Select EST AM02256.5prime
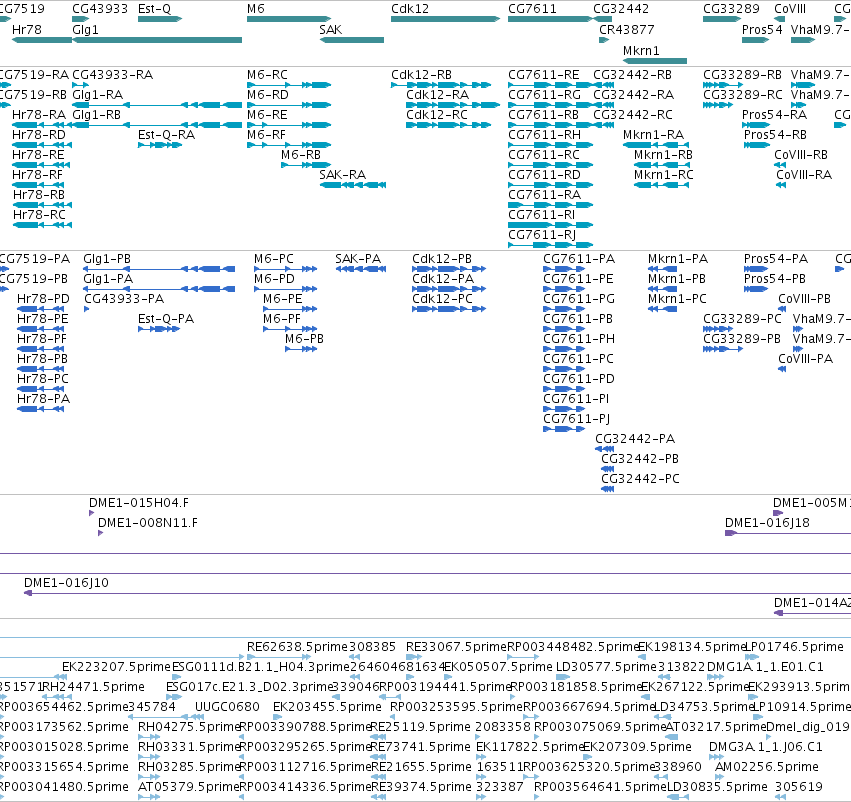Viewport: 851px width, 802px height. tap(767, 766)
